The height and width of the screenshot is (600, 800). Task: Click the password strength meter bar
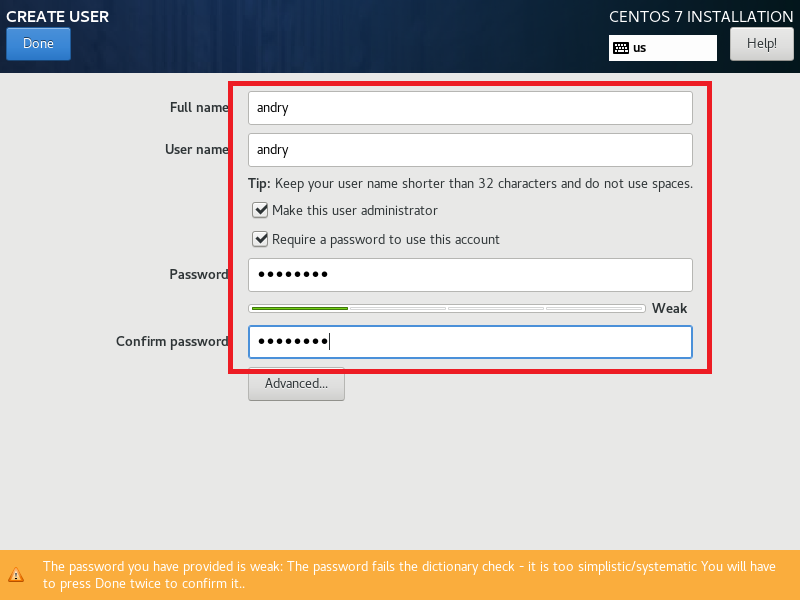click(x=445, y=308)
